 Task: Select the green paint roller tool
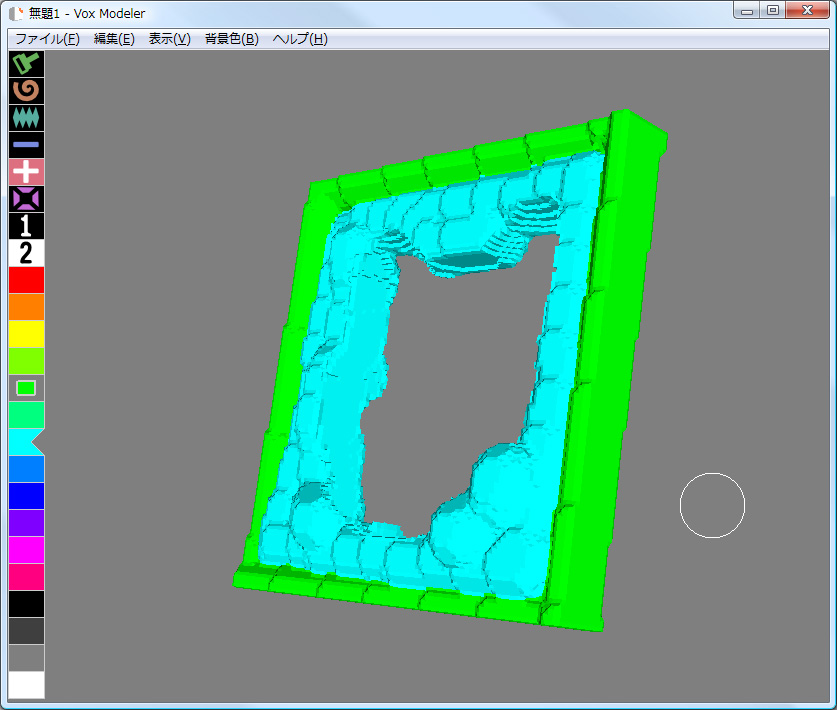[26, 64]
